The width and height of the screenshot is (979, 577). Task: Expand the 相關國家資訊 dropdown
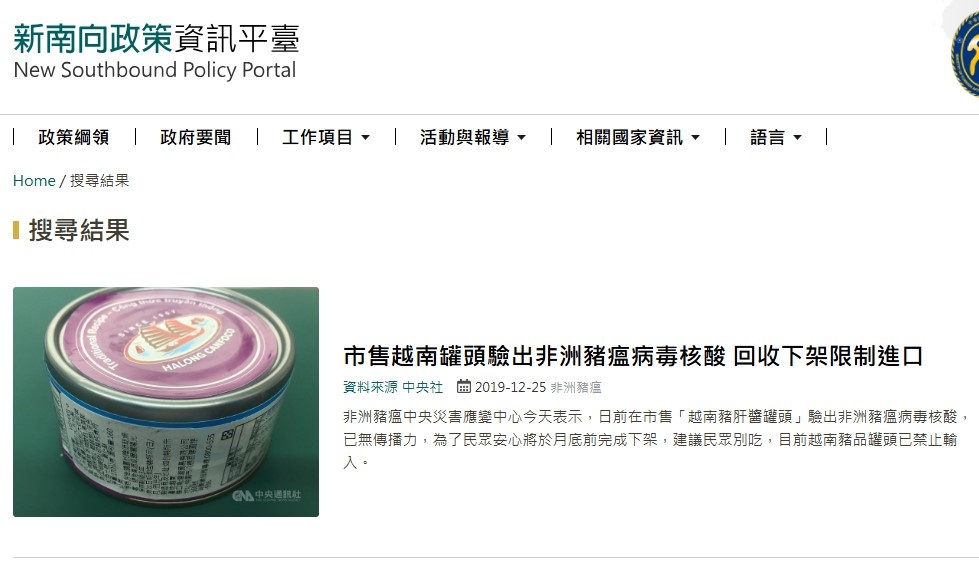[x=638, y=137]
